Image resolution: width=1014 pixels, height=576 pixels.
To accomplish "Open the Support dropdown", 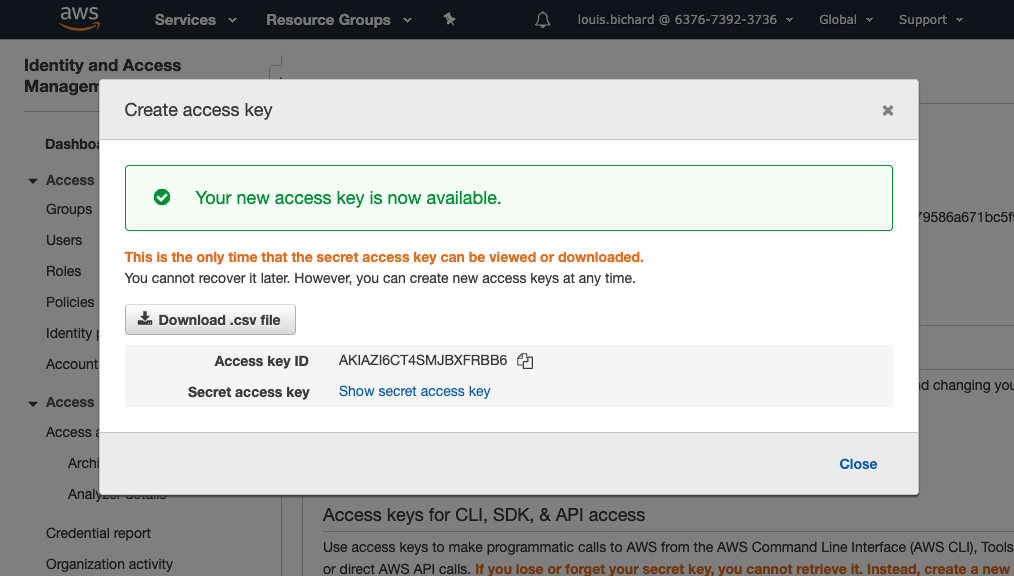I will tap(929, 19).
